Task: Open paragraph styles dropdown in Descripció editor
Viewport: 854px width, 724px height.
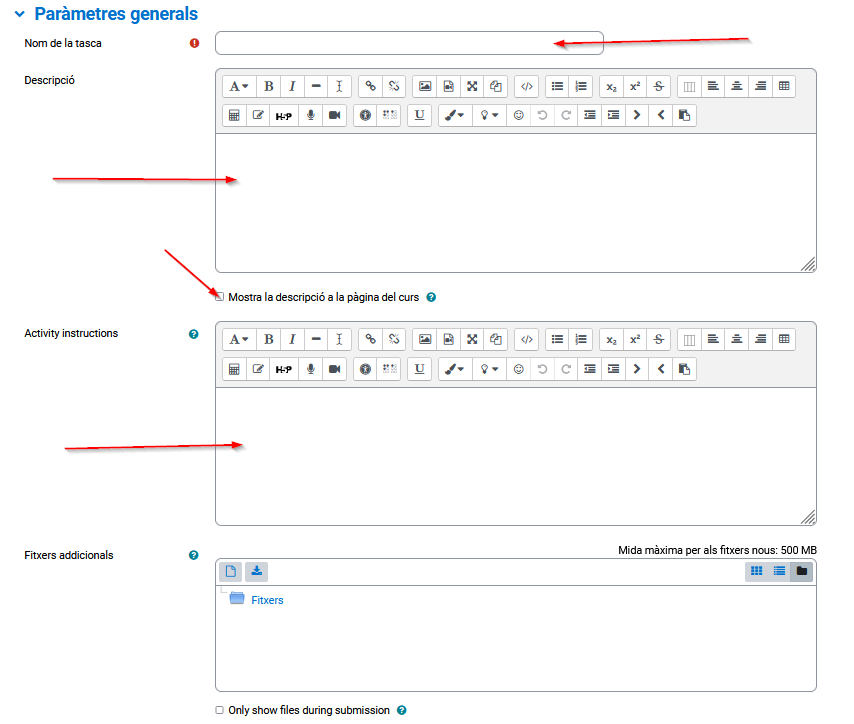Action: click(238, 86)
